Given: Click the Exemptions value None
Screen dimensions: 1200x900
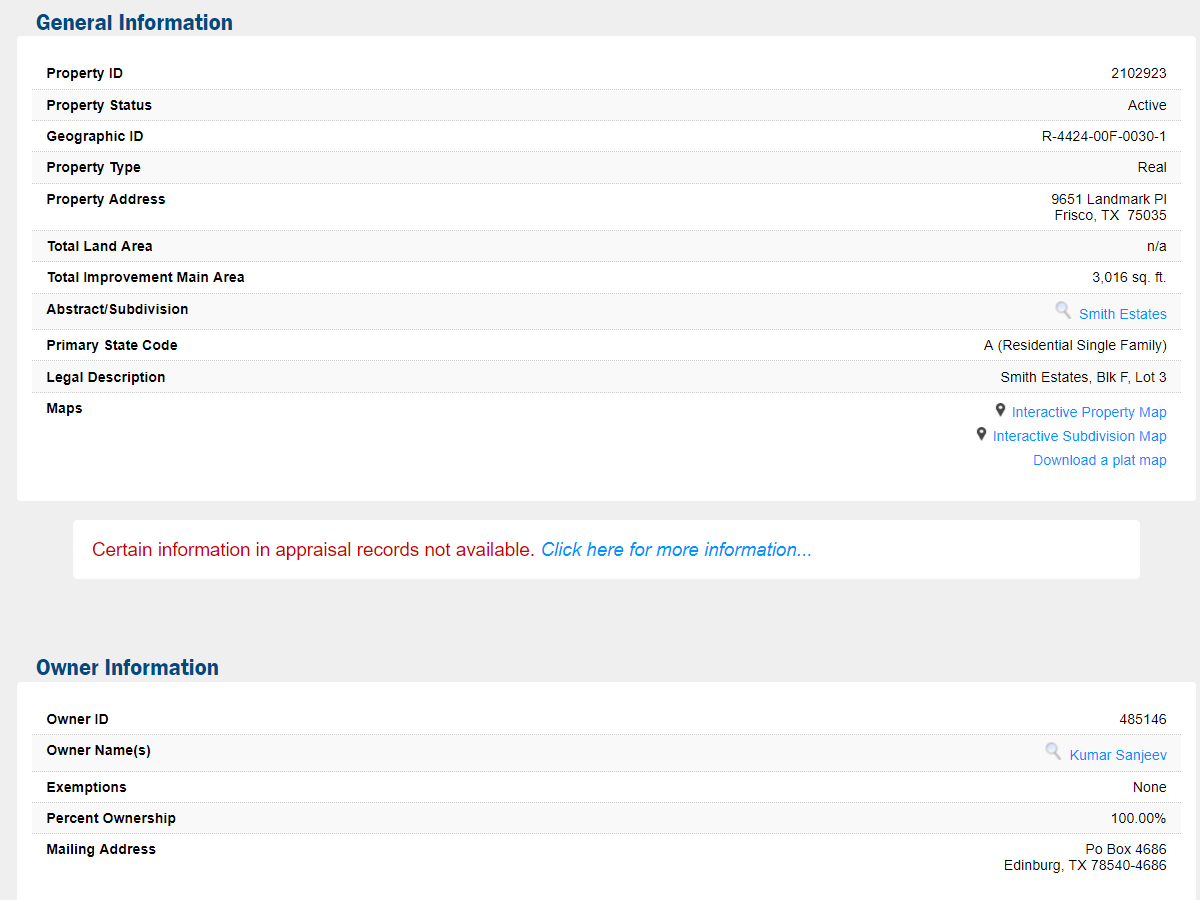Looking at the screenshot, I should click(x=1150, y=787).
